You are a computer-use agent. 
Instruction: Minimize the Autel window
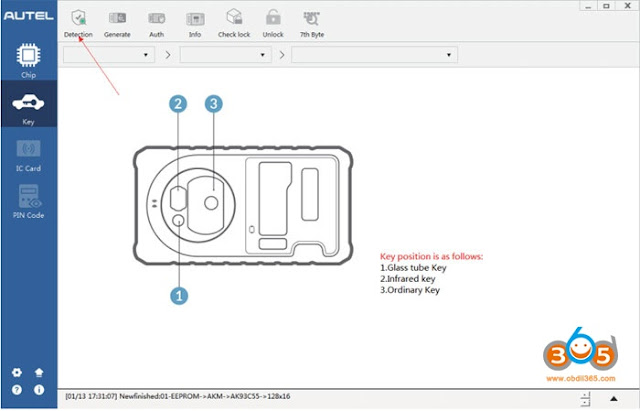588,6
